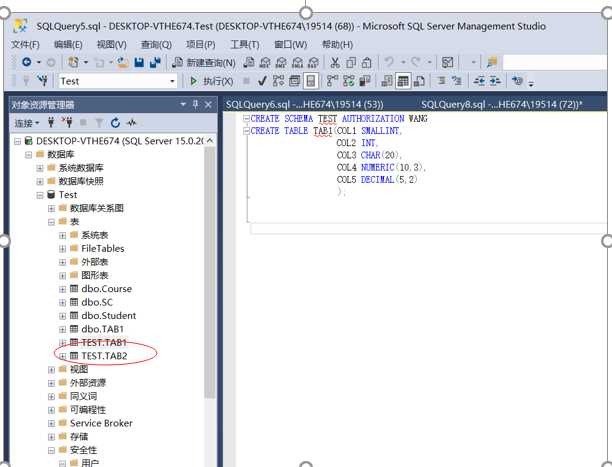This screenshot has height=467, width=612.
Task: Click the Find in Files icon
Action: (x=492, y=62)
